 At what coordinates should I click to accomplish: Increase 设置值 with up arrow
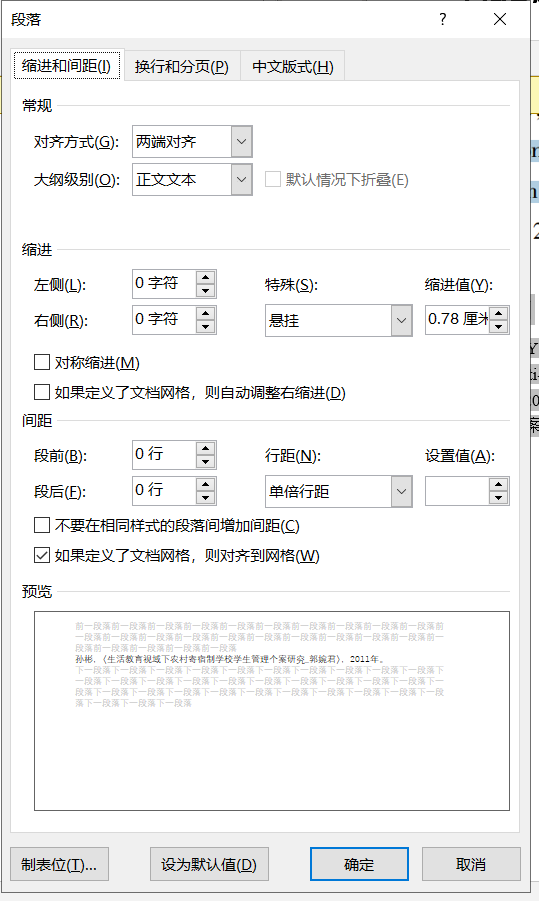point(499,484)
